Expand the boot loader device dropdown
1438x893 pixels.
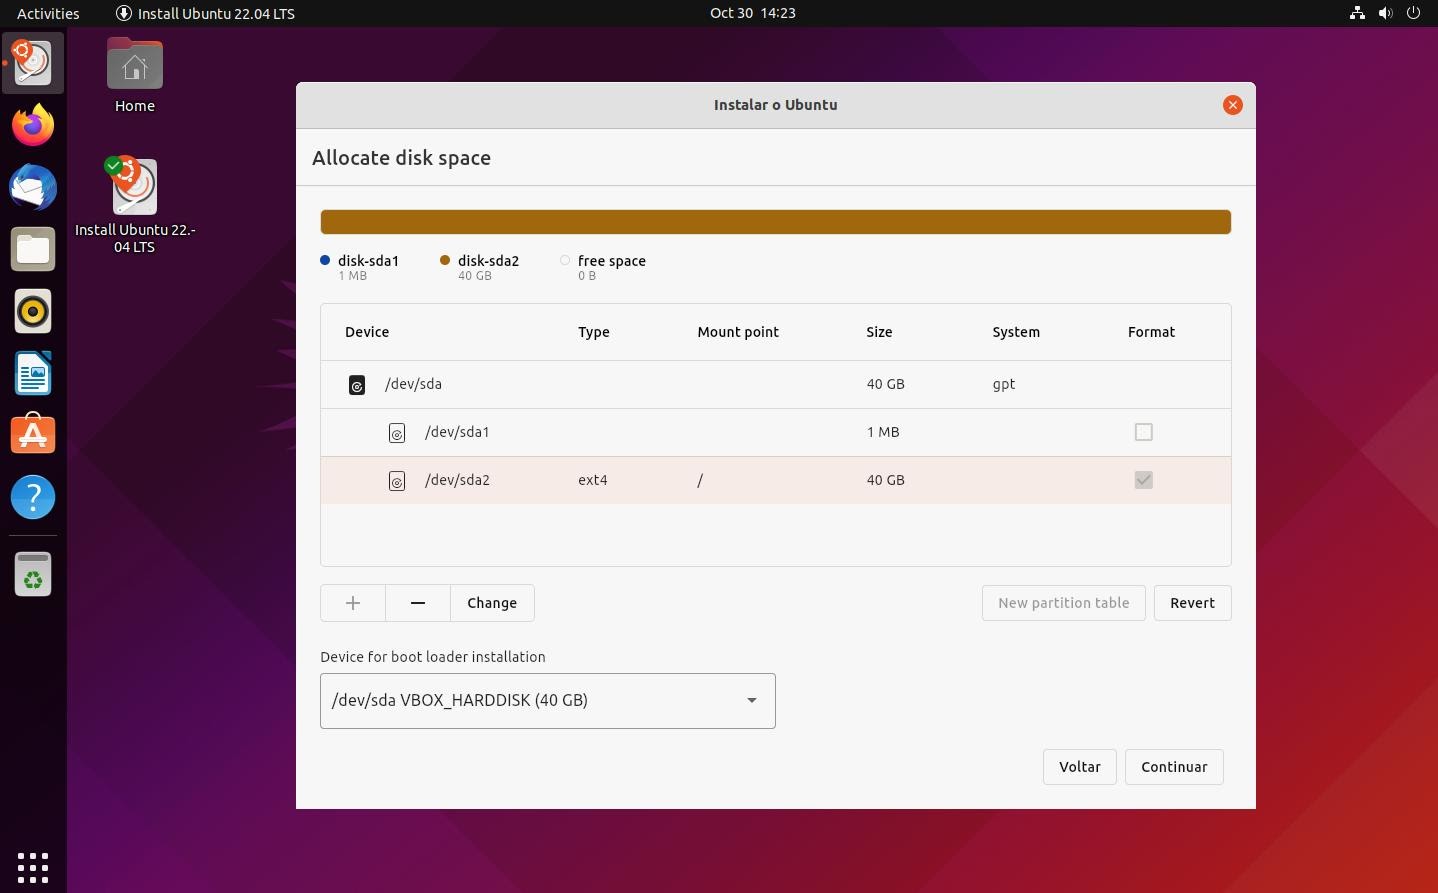tap(548, 701)
